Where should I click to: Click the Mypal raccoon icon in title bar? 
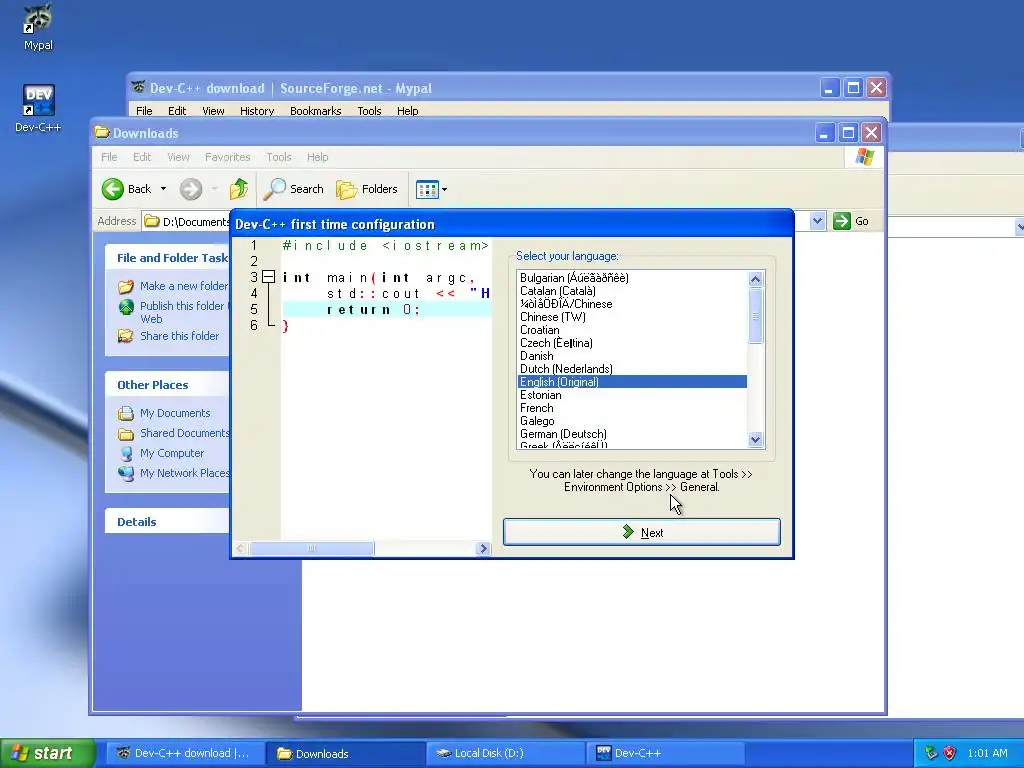point(138,88)
